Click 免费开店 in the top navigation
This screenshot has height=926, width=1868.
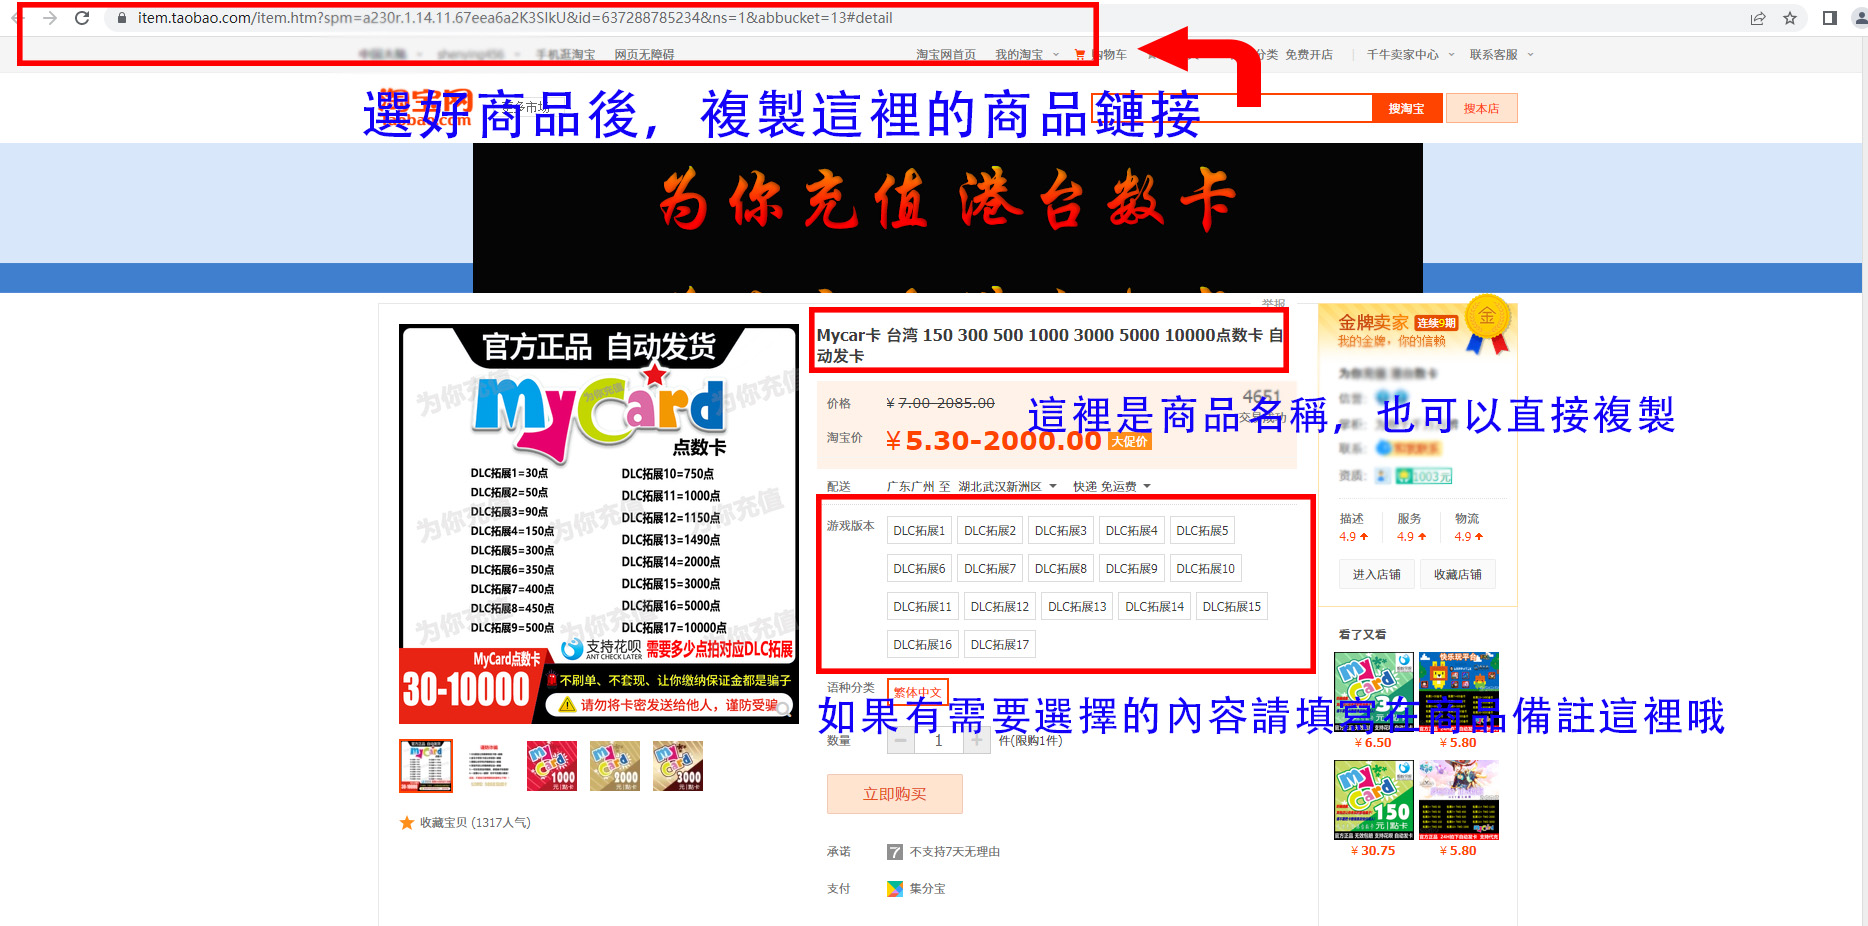pos(1309,55)
